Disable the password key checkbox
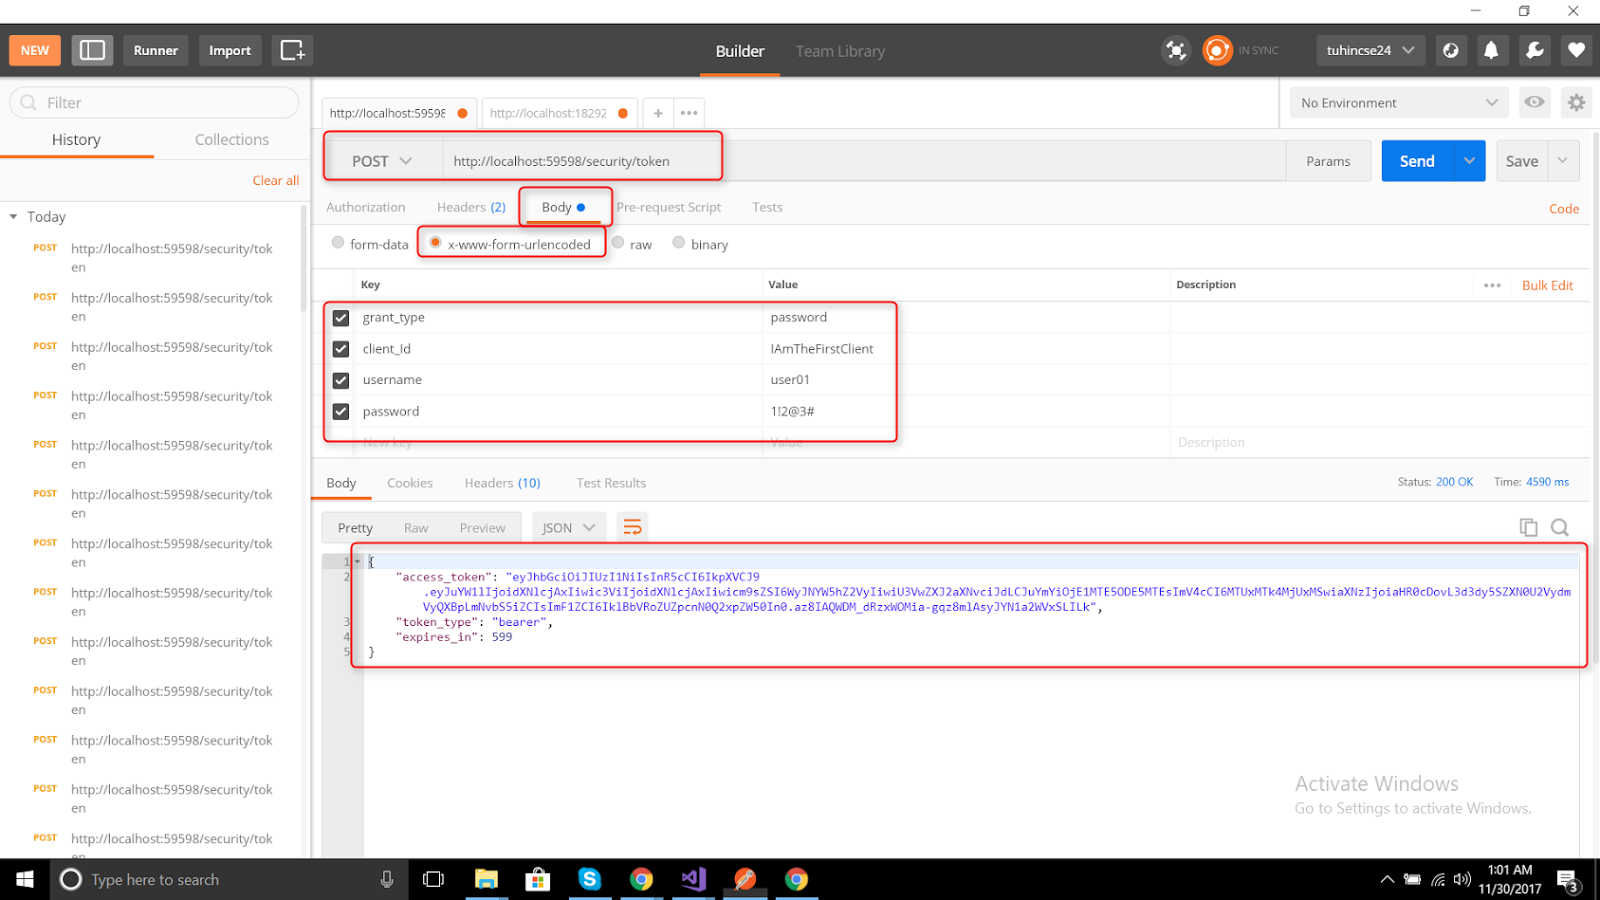The height and width of the screenshot is (900, 1600). [x=340, y=411]
